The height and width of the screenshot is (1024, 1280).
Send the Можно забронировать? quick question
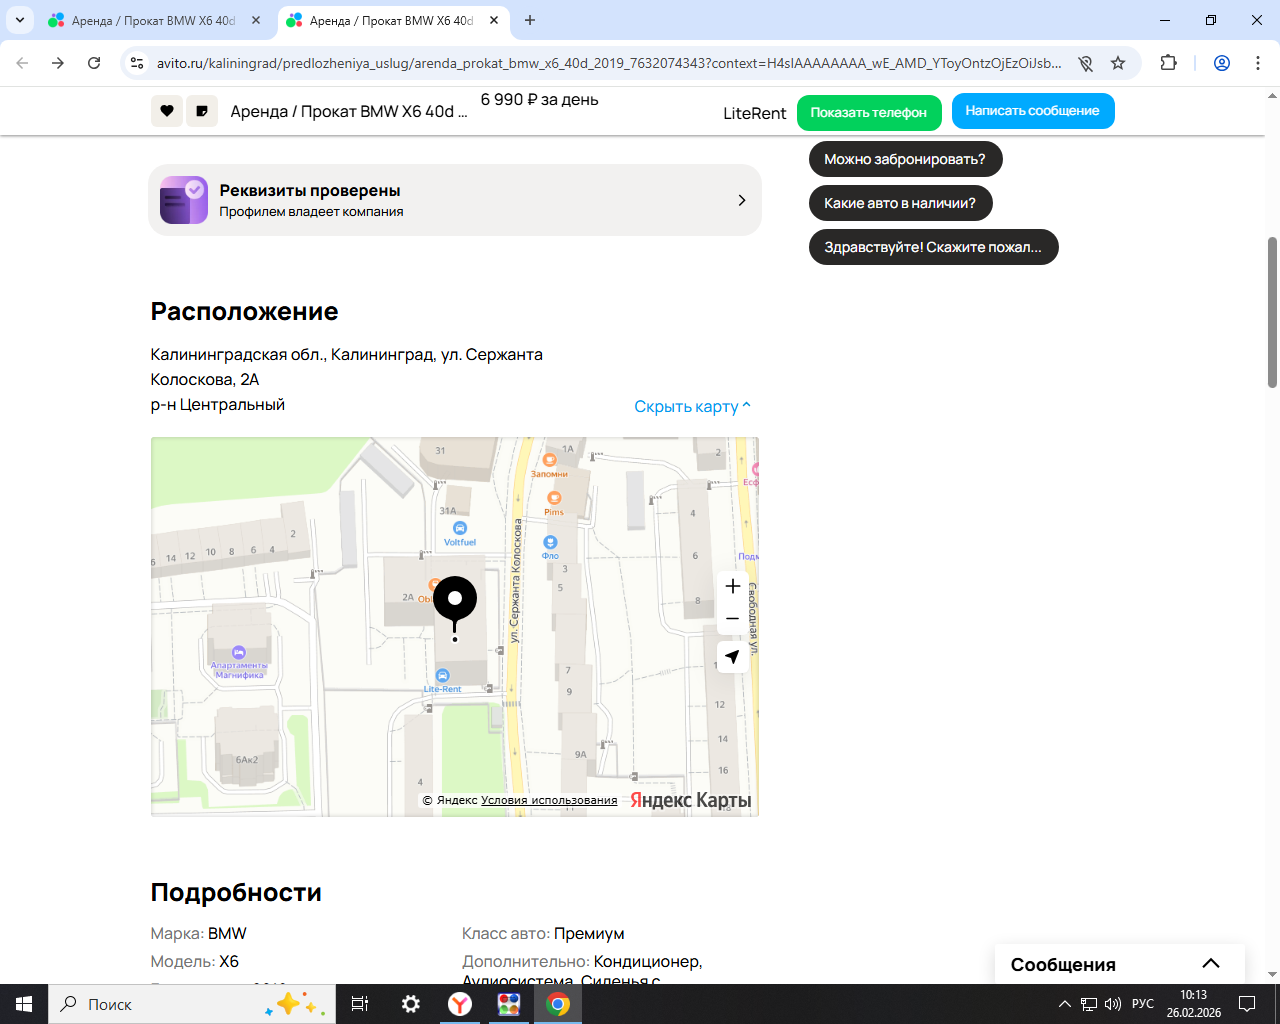(x=905, y=159)
